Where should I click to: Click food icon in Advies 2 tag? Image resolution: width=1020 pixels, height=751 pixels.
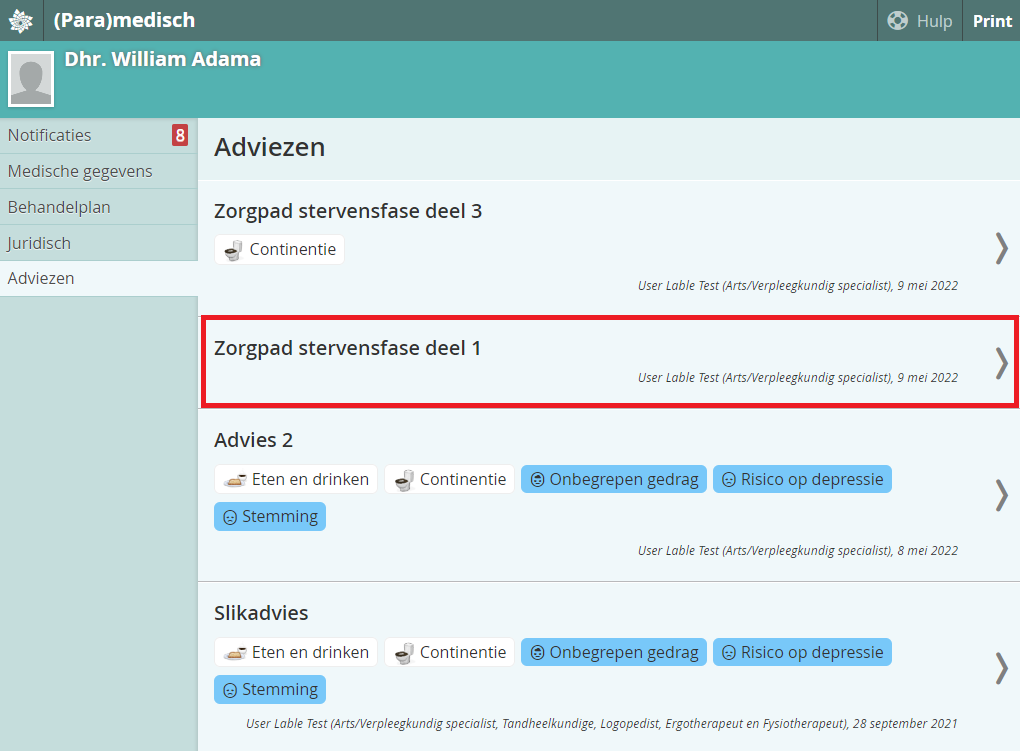[235, 480]
